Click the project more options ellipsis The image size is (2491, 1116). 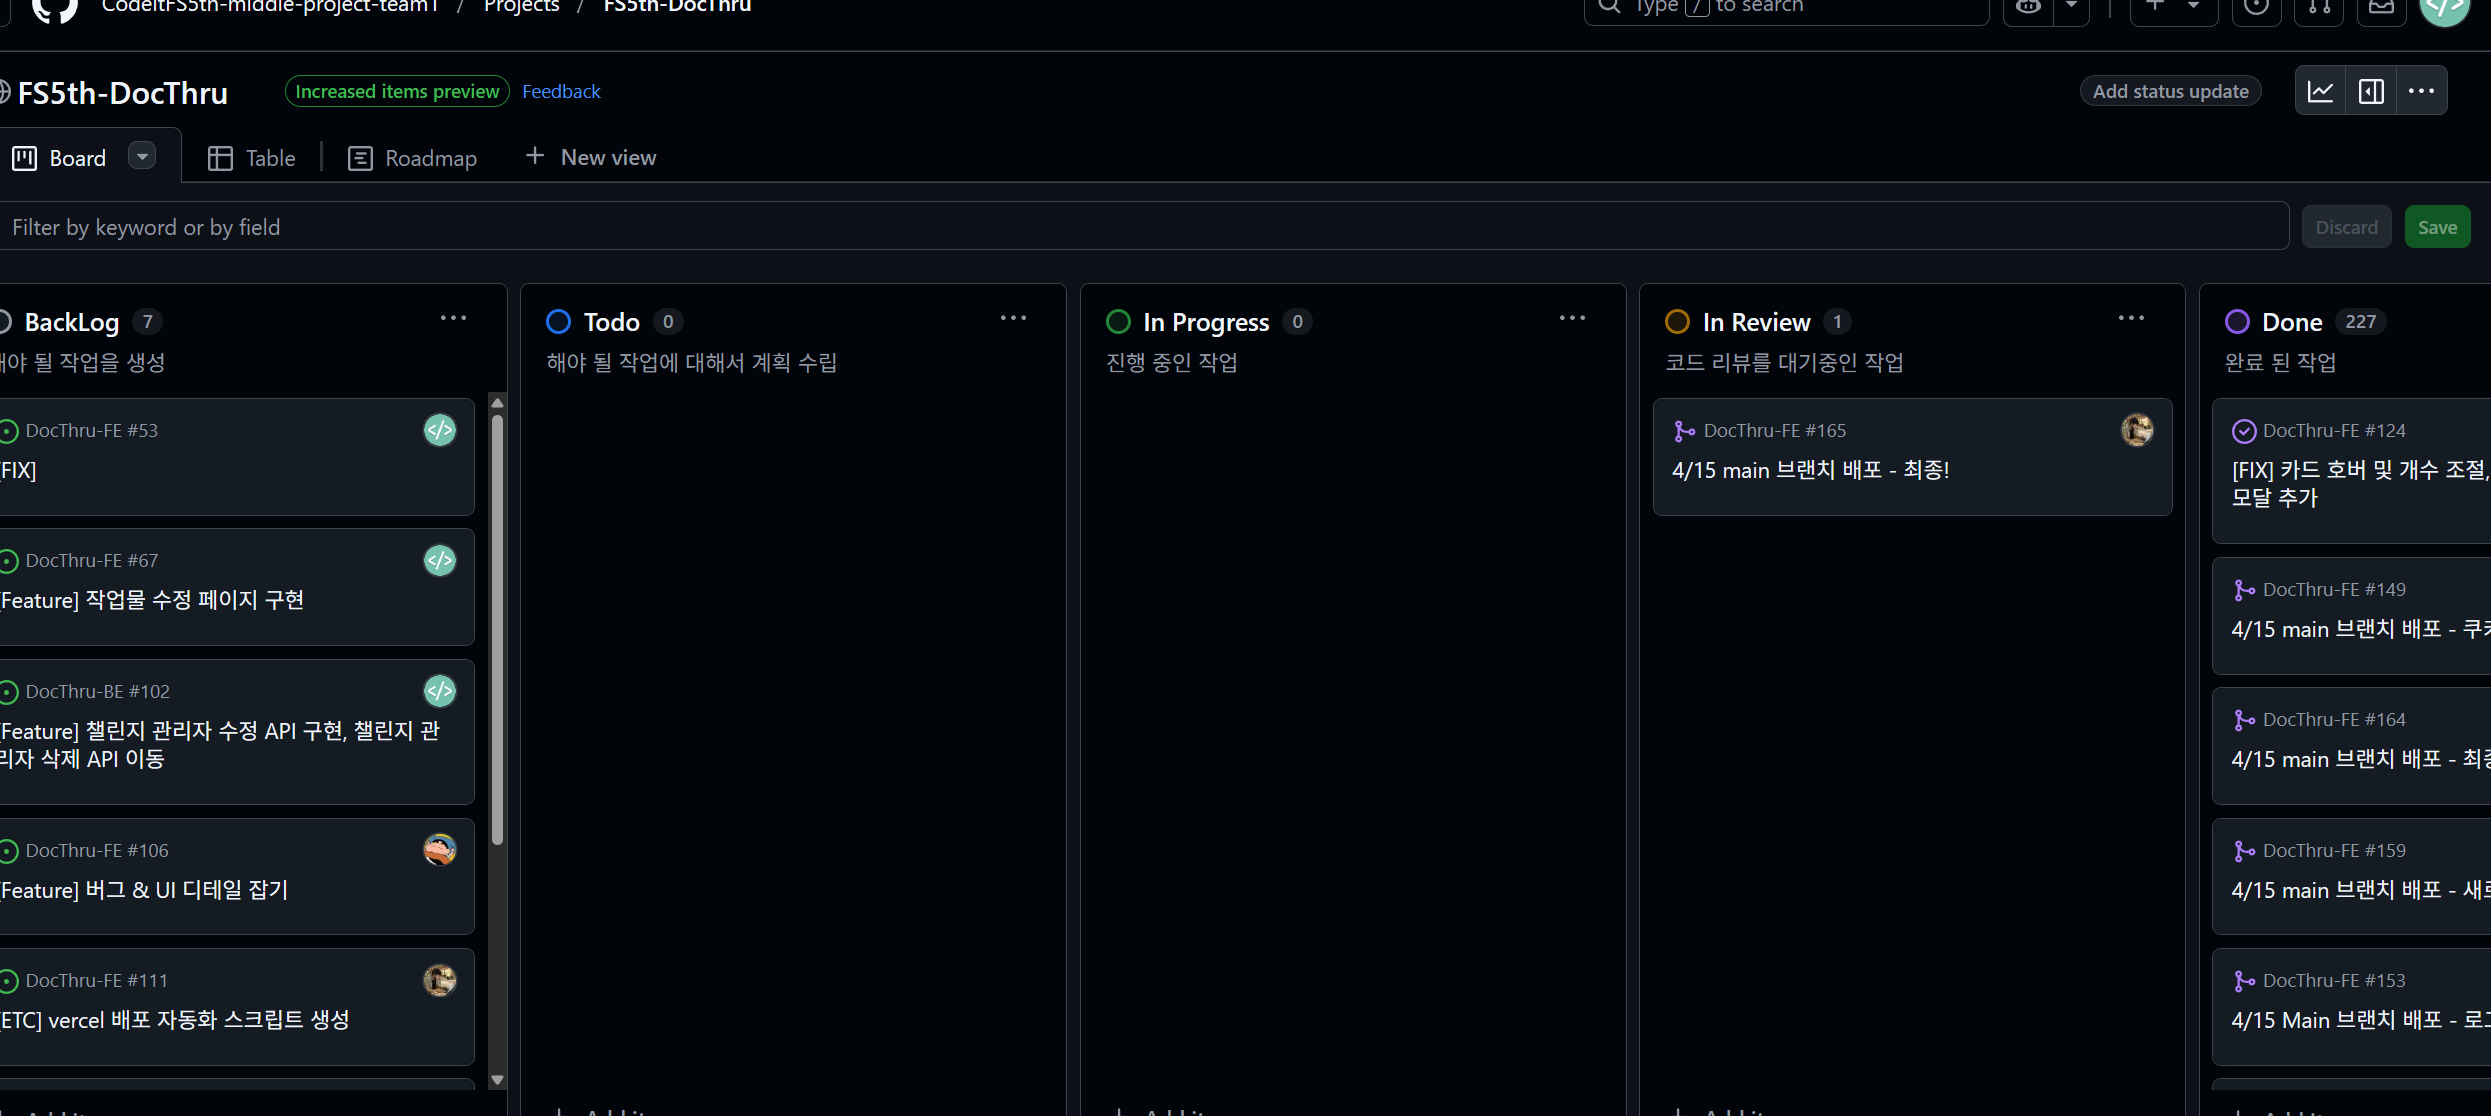pos(2421,91)
